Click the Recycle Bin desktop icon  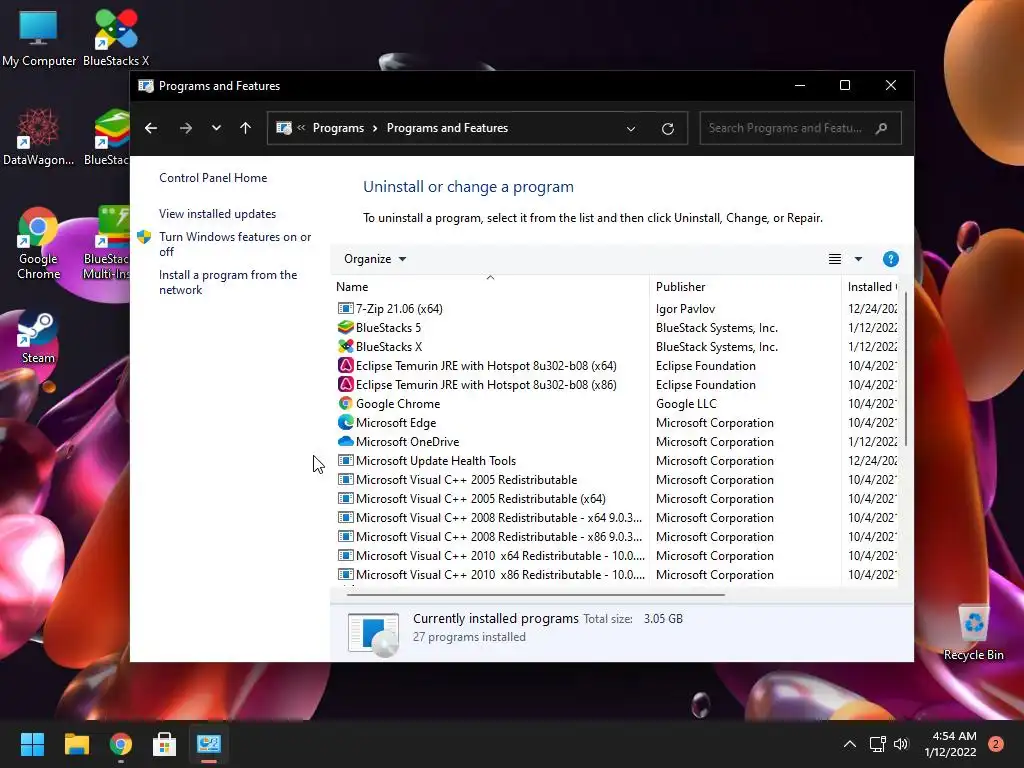(973, 632)
